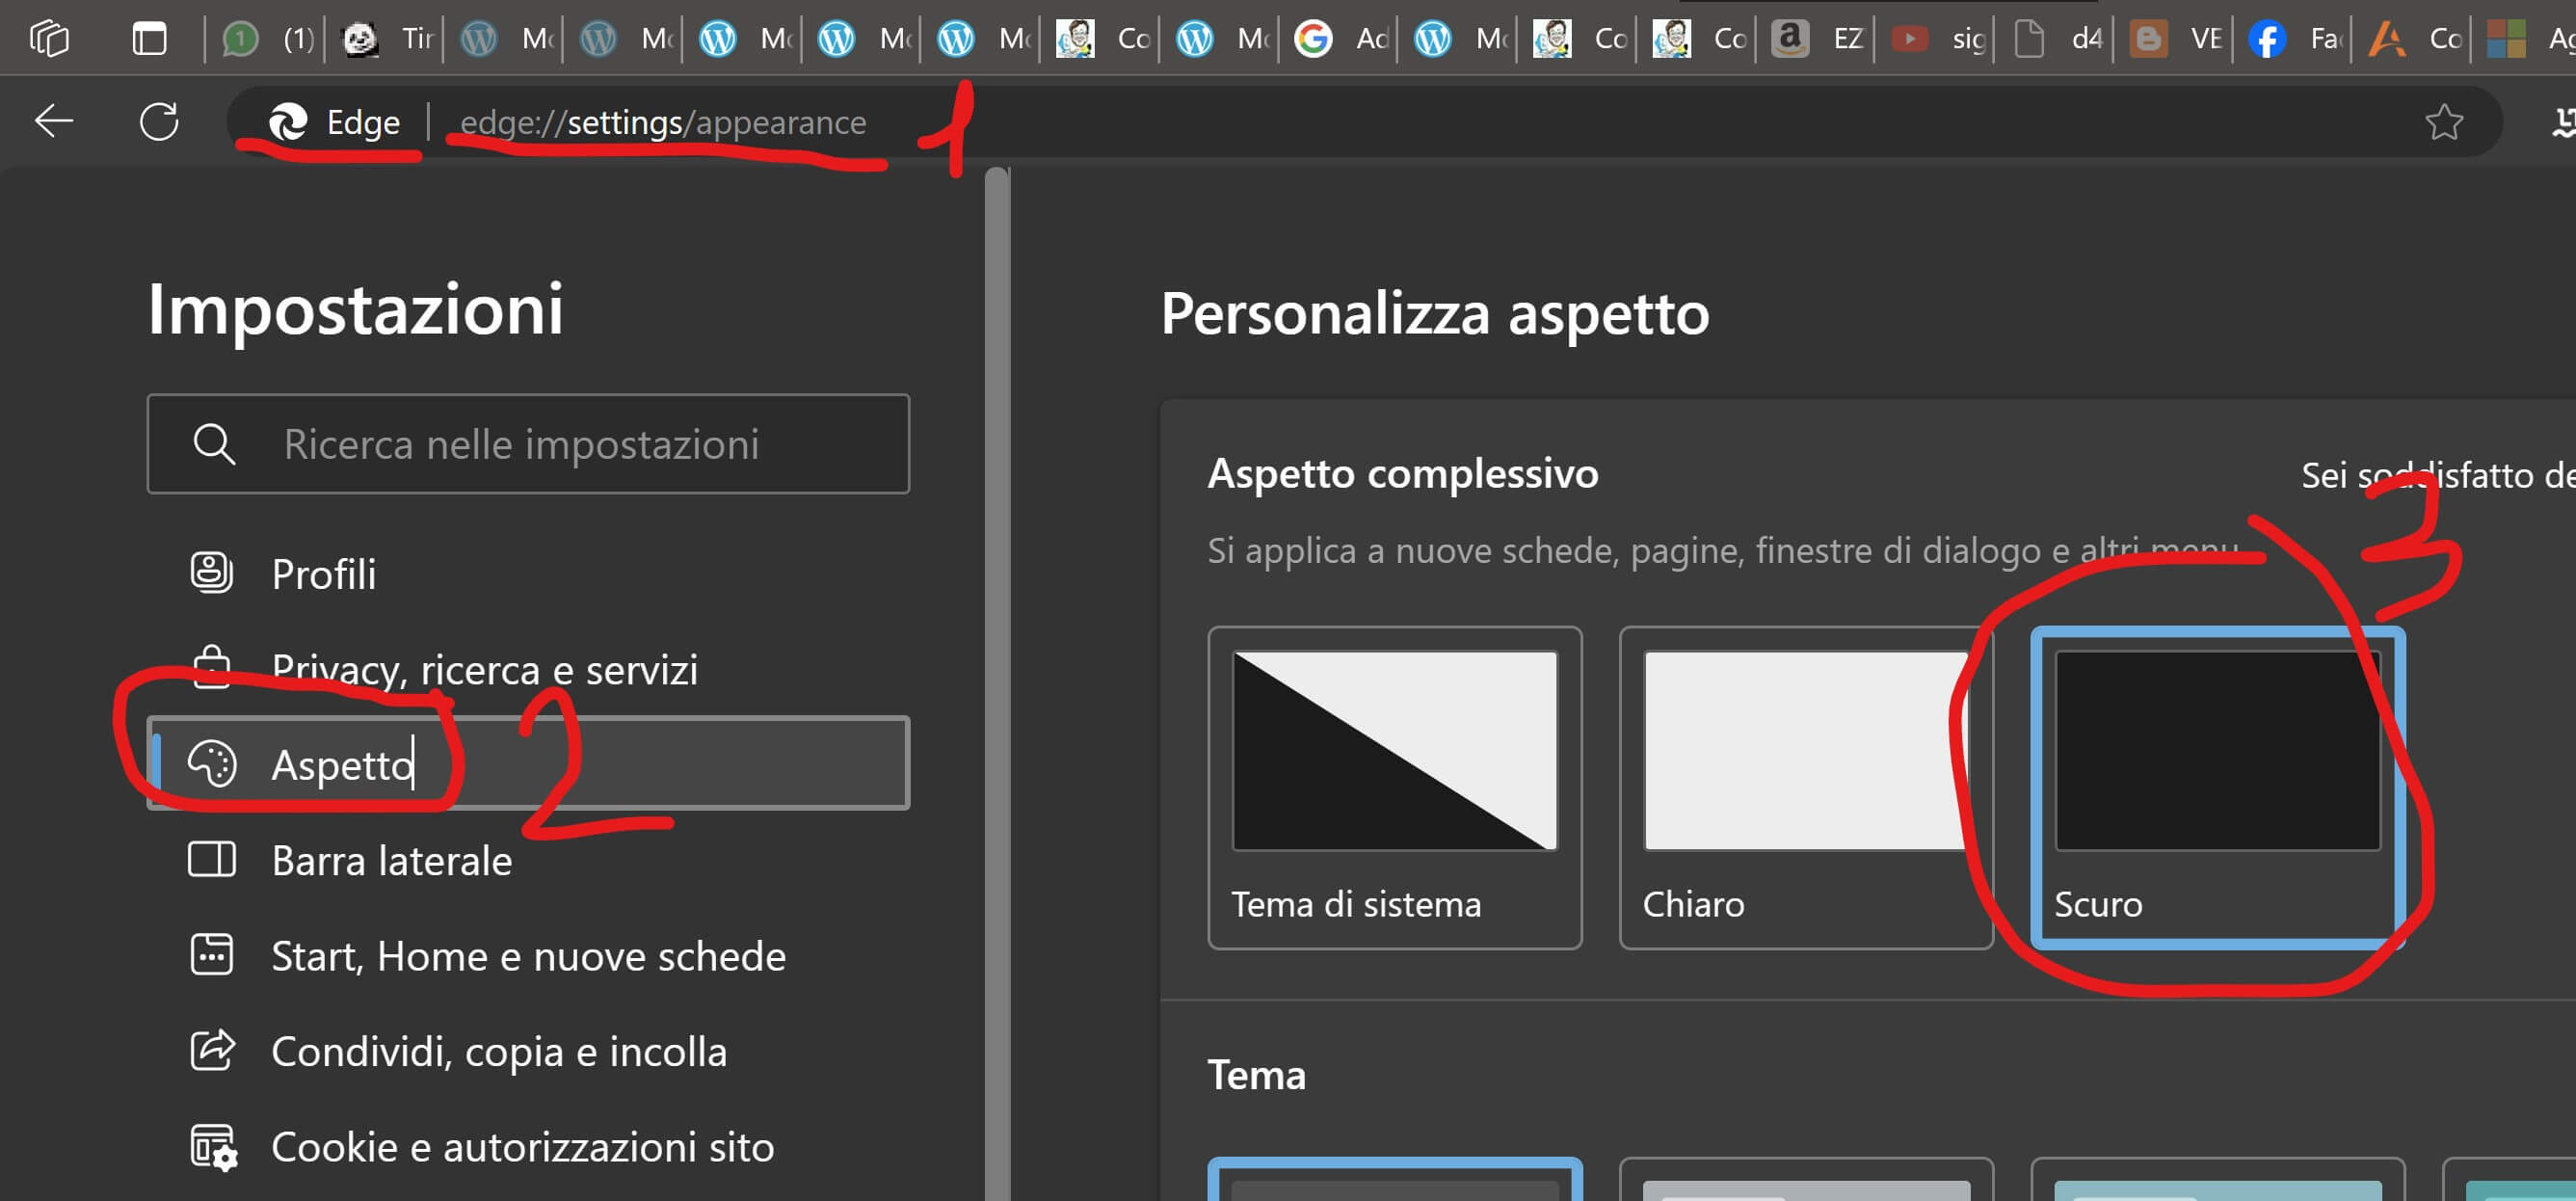
Task: Open Profili settings section
Action: (x=324, y=574)
